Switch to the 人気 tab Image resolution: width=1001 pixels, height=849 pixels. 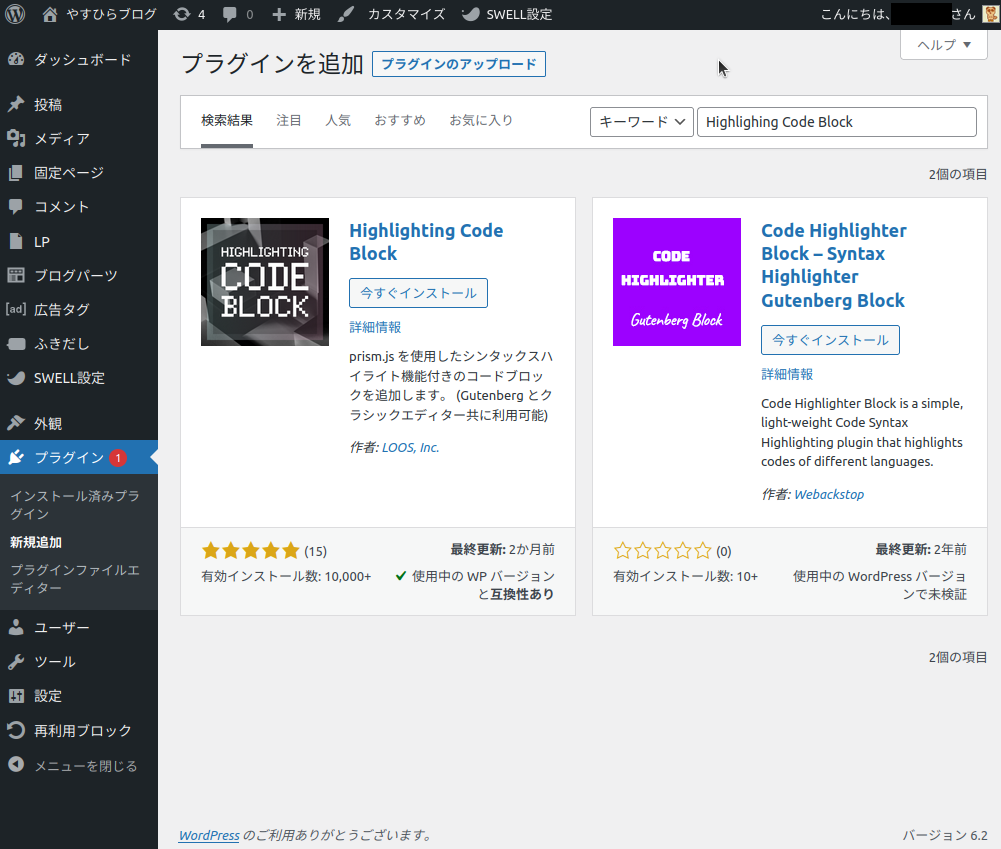[x=338, y=121]
